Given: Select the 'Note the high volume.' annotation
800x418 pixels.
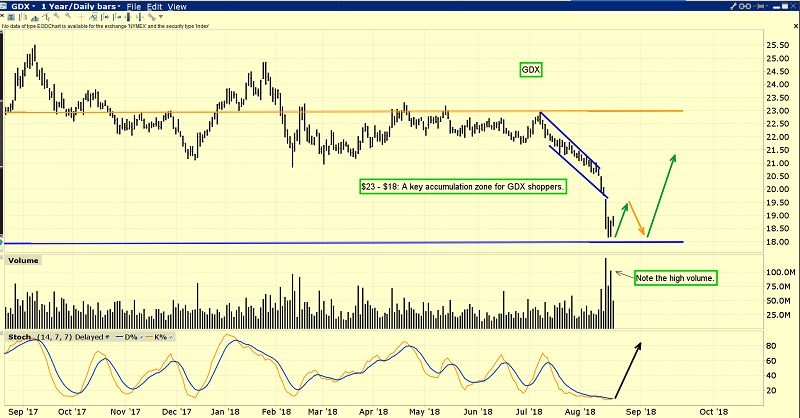Looking at the screenshot, I should (675, 277).
